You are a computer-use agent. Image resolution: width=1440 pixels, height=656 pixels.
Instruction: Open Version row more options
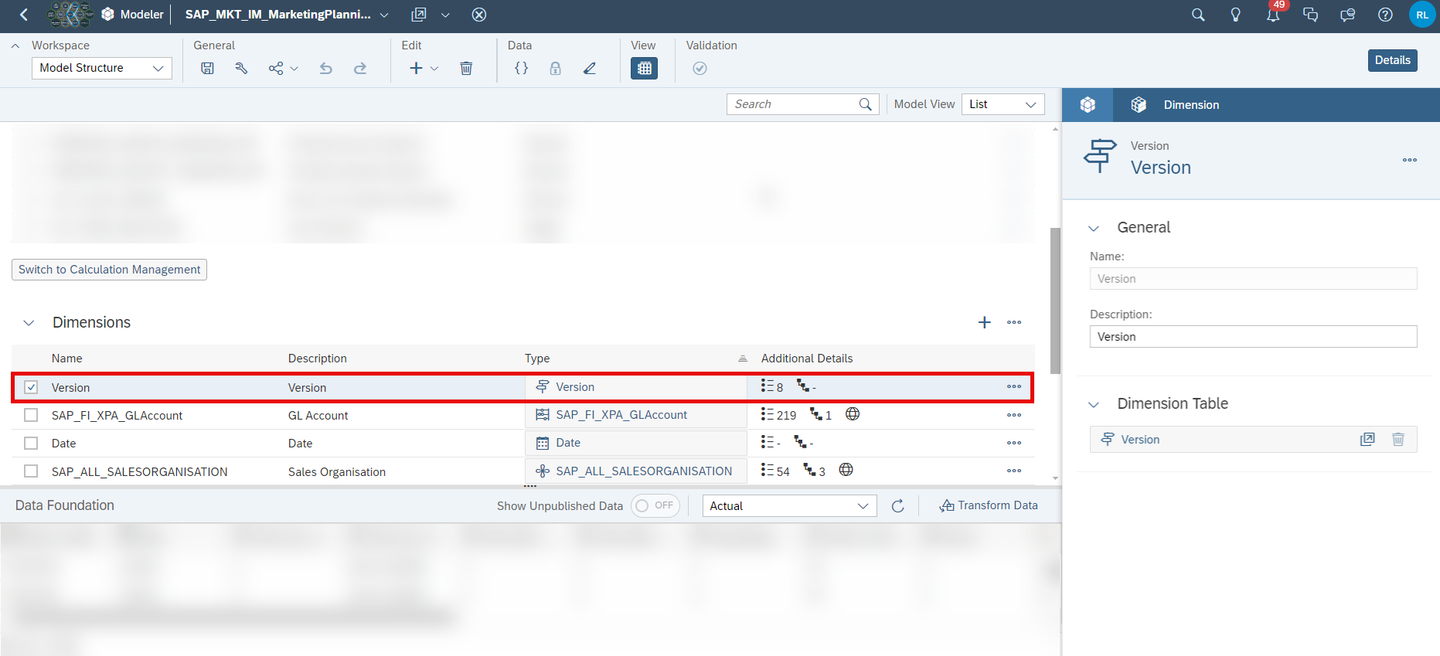click(1014, 387)
